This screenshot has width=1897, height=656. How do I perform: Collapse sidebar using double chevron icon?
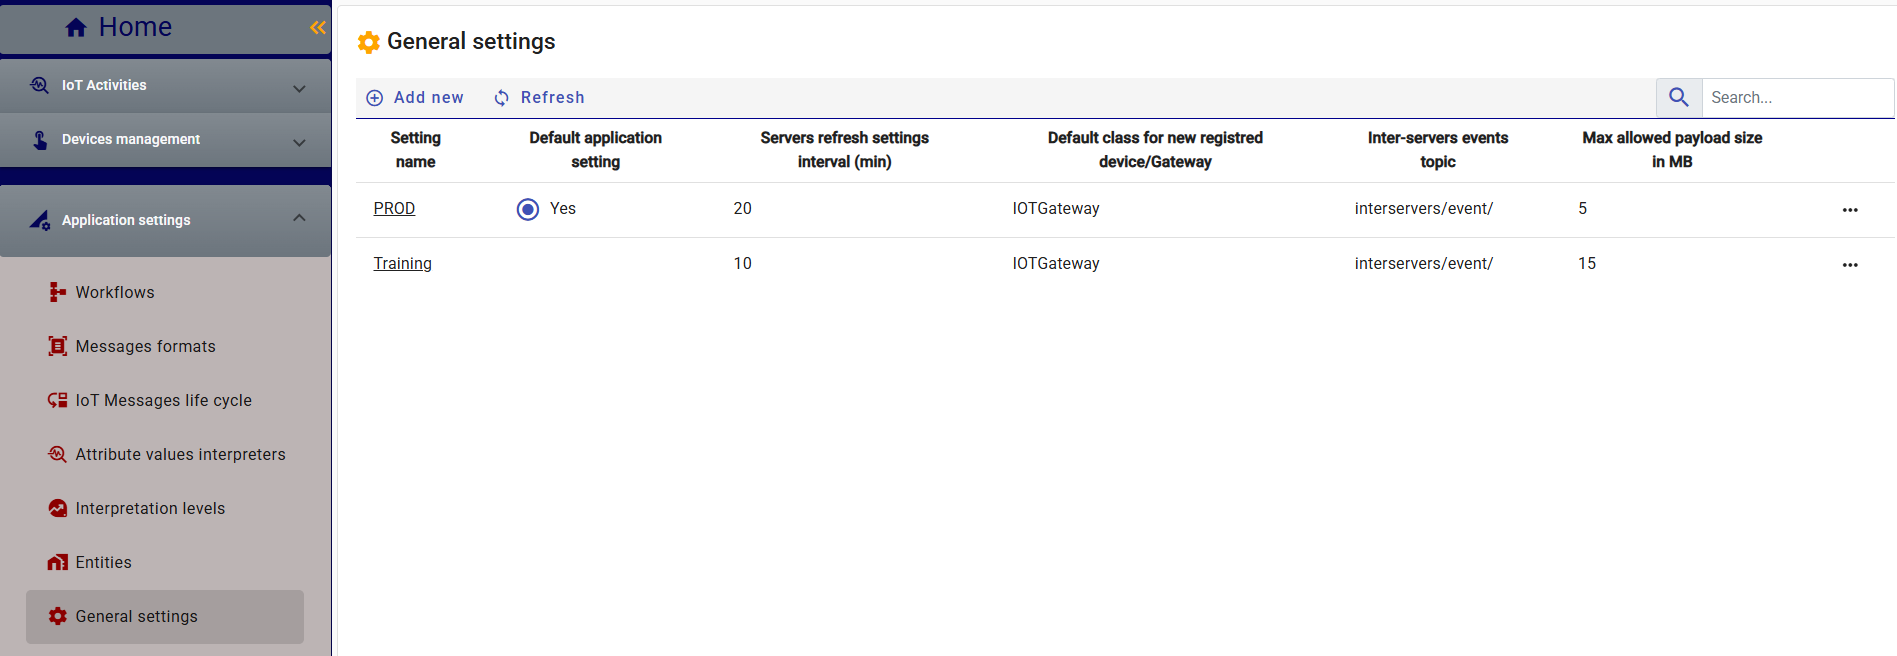click(317, 28)
